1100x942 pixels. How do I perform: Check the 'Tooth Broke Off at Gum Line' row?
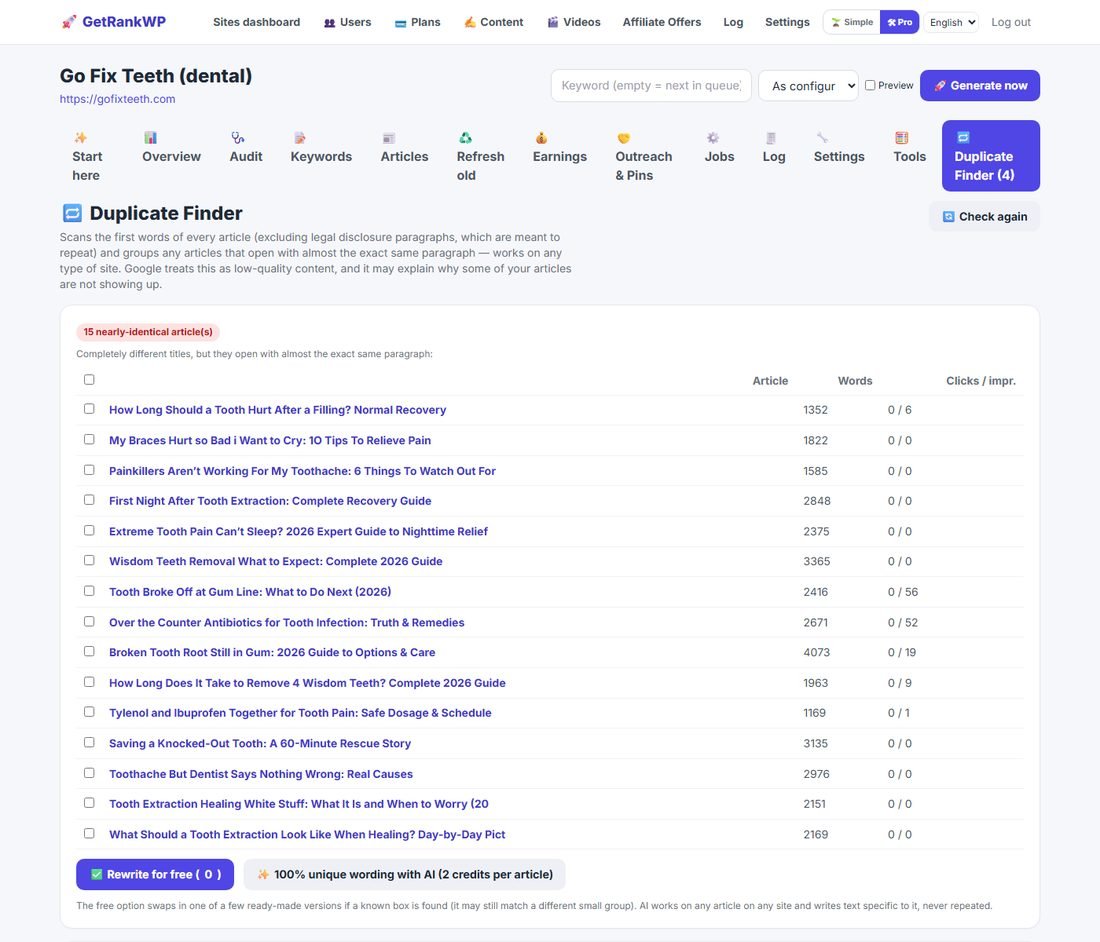click(x=89, y=591)
